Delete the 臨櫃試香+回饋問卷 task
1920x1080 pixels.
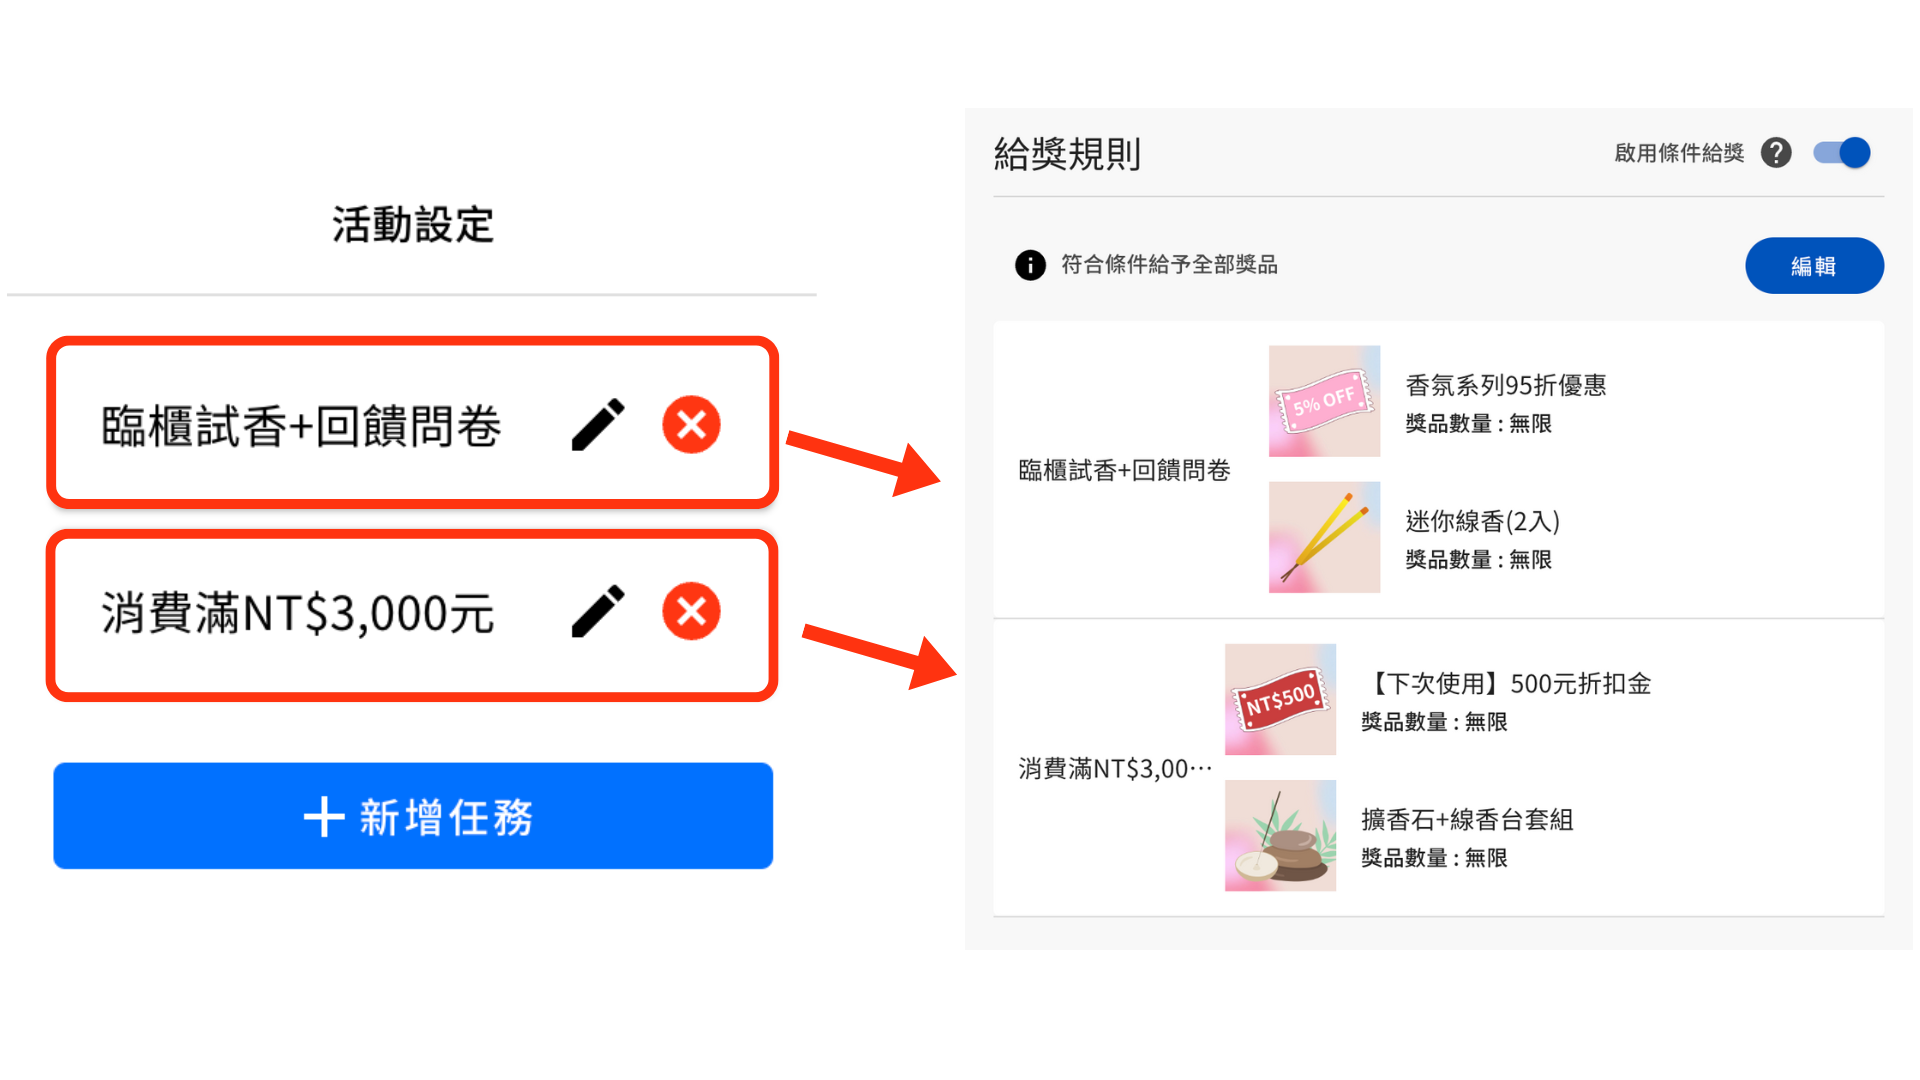[691, 425]
